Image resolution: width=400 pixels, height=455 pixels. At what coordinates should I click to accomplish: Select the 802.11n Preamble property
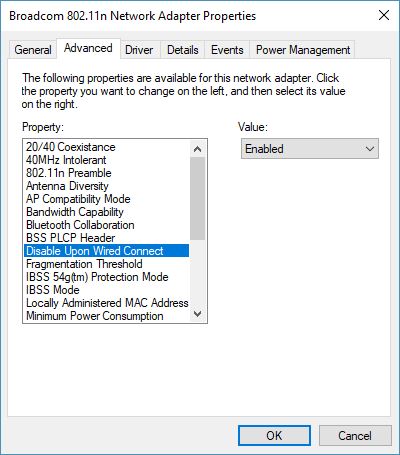pos(106,173)
